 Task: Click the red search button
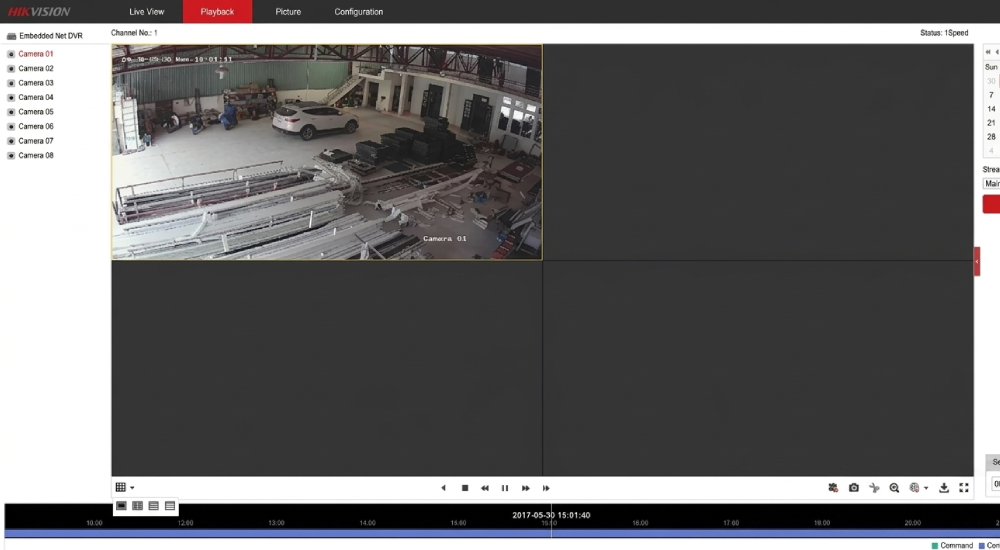[x=992, y=204]
